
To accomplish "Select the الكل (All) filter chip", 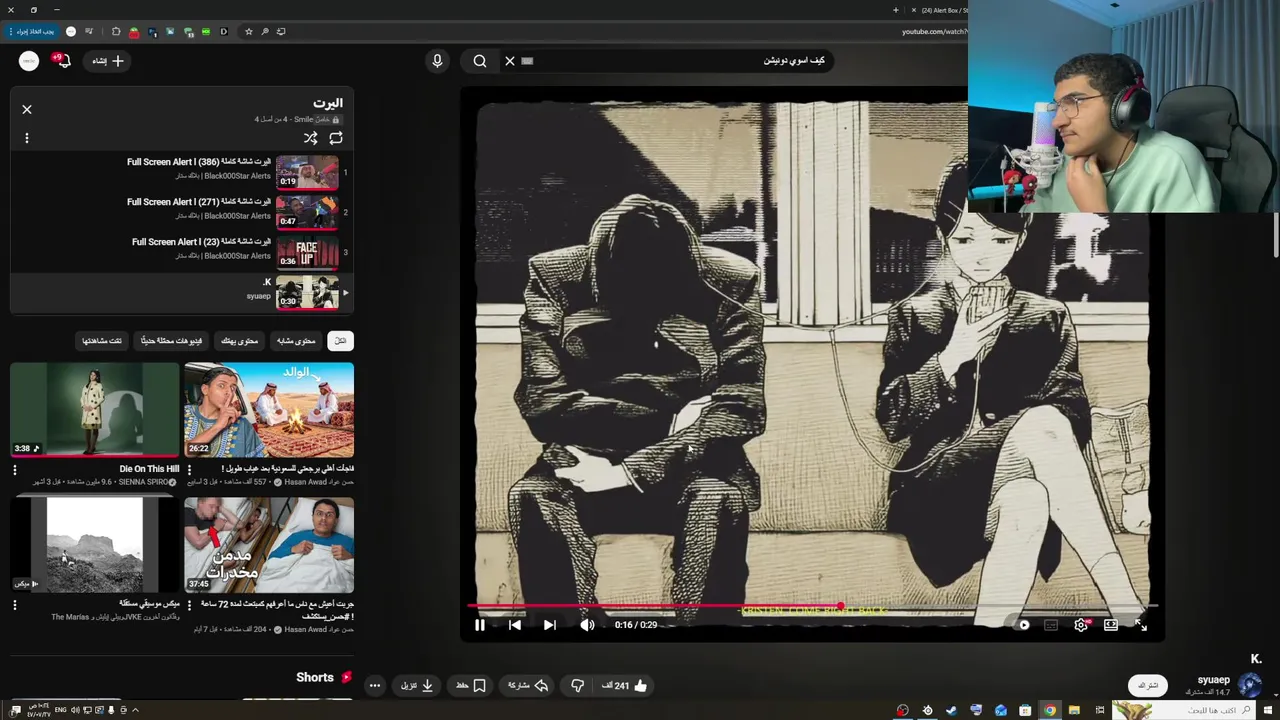I will pos(340,341).
